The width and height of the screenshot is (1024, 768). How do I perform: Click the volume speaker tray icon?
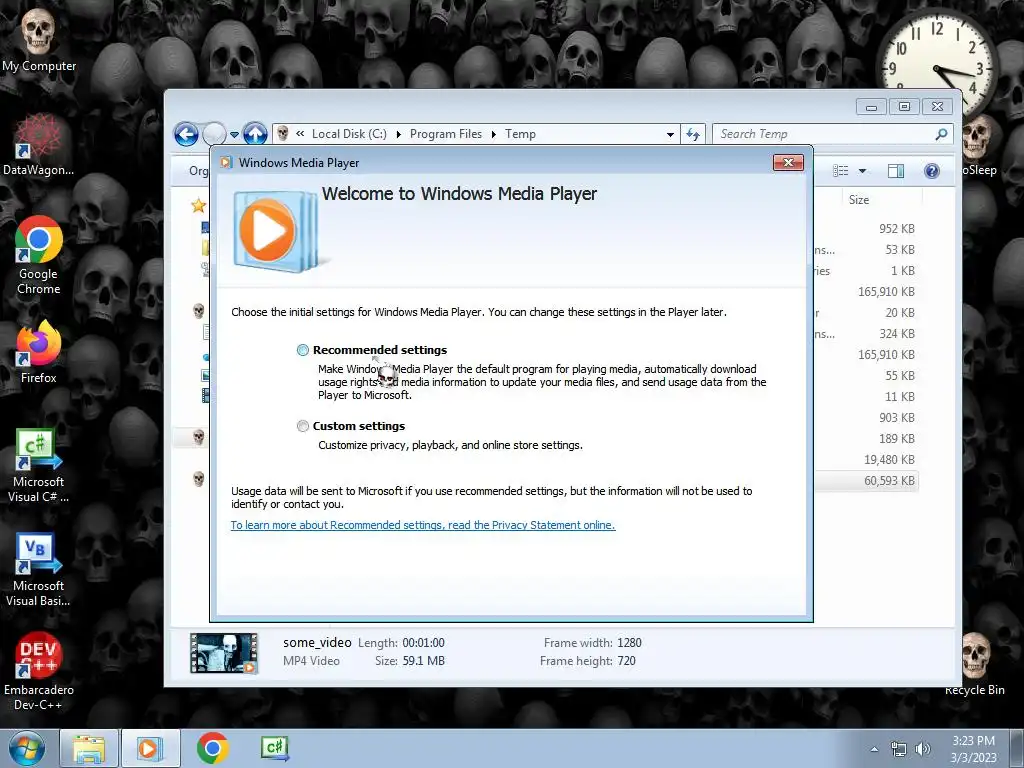[922, 749]
